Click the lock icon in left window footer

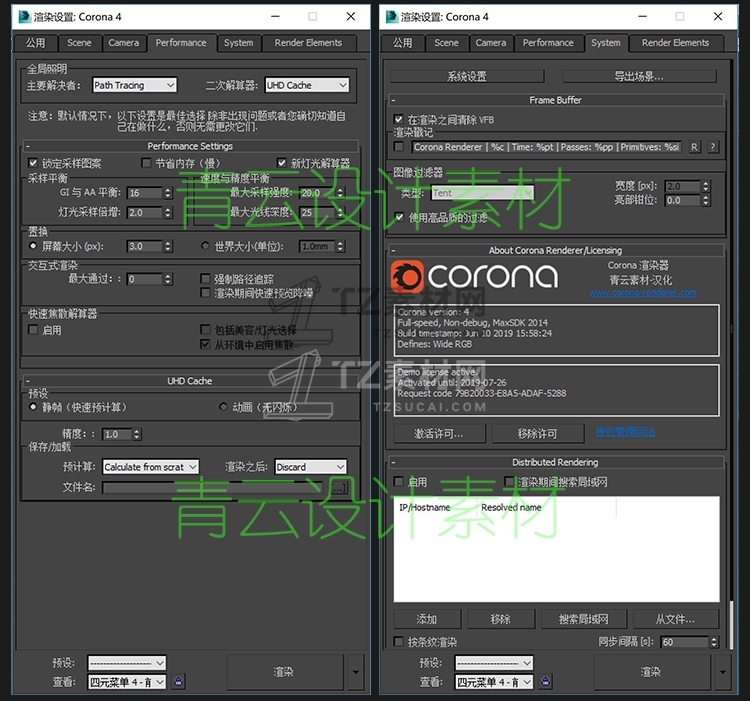[x=178, y=681]
